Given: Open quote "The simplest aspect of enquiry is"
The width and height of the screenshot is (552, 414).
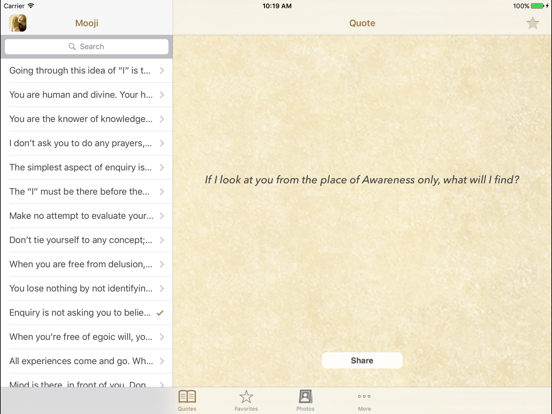Looking at the screenshot, I should click(87, 168).
